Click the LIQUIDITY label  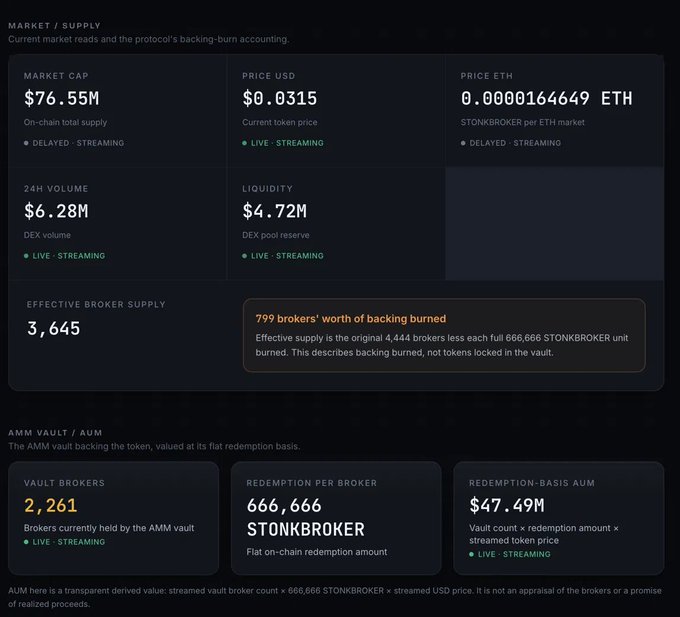[x=268, y=189]
